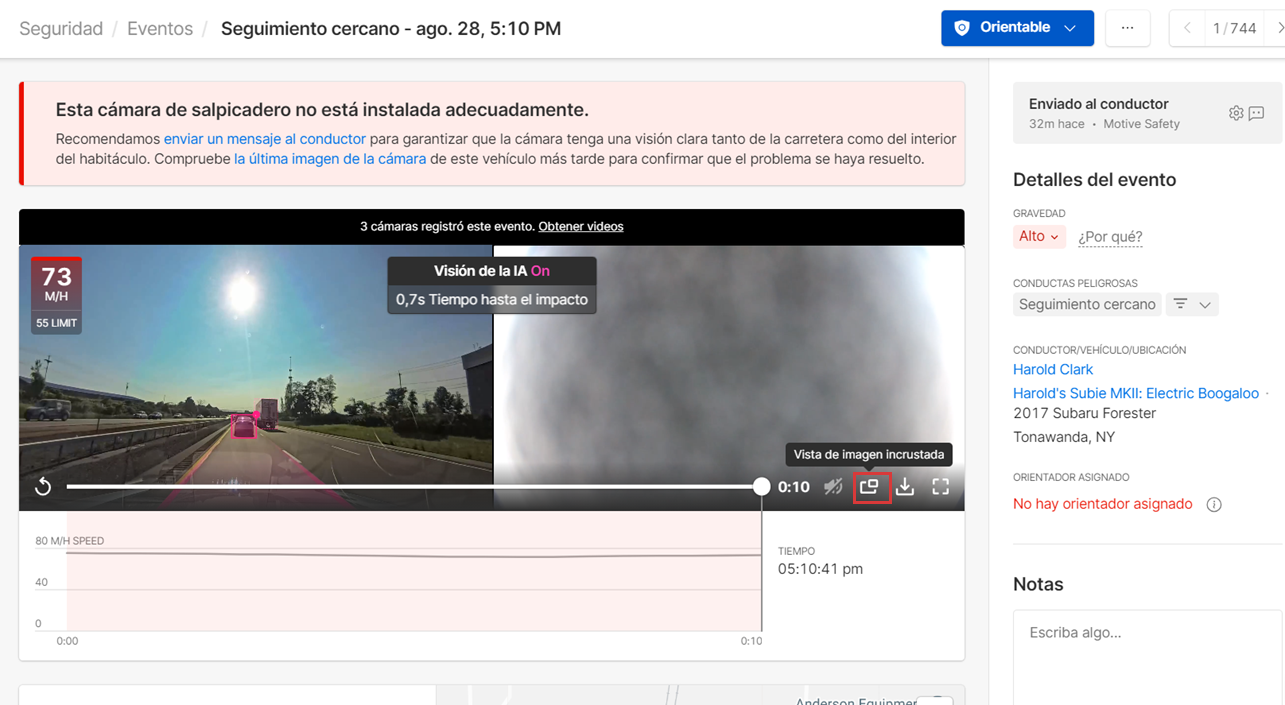This screenshot has width=1285, height=705.
Task: Unmute the video audio
Action: pyautogui.click(x=833, y=487)
